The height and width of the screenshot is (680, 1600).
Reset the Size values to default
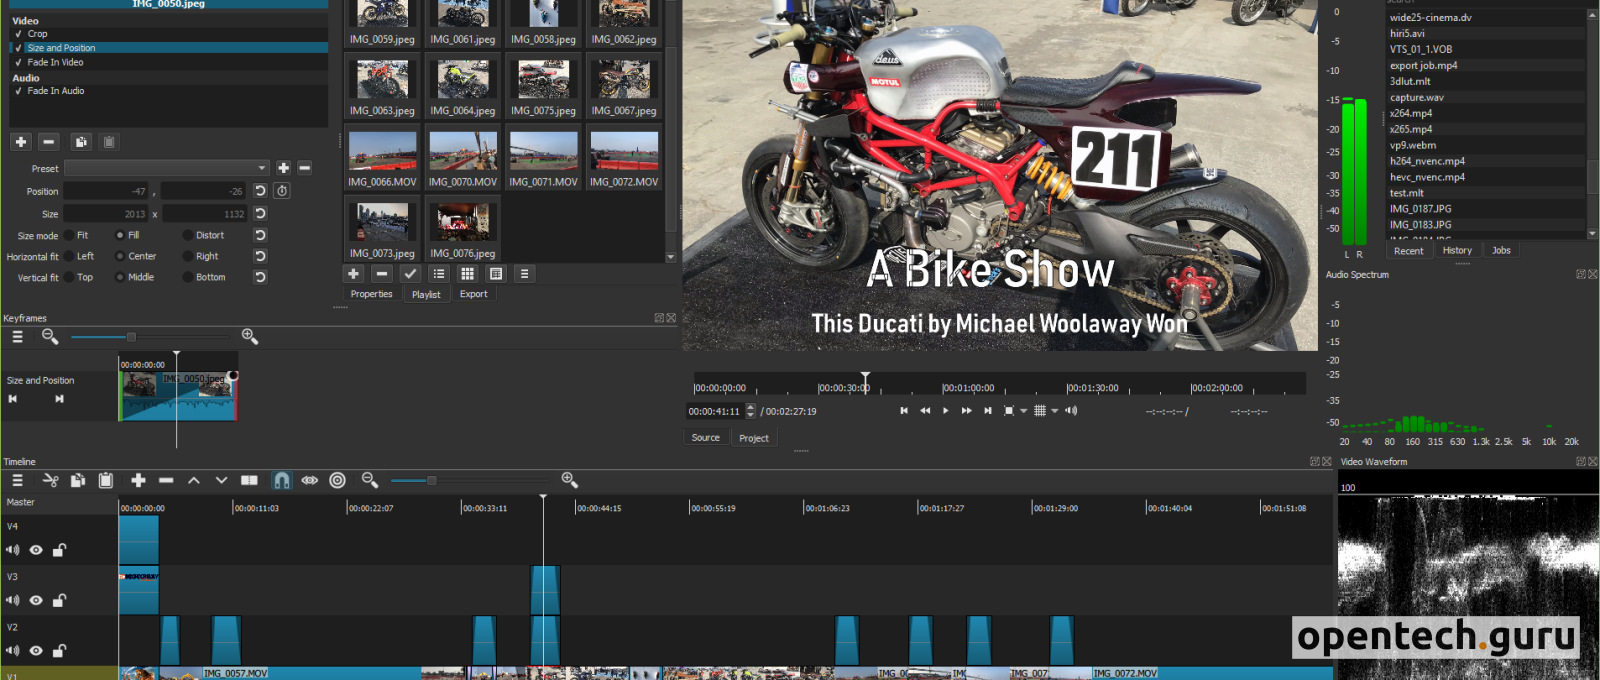(x=260, y=214)
